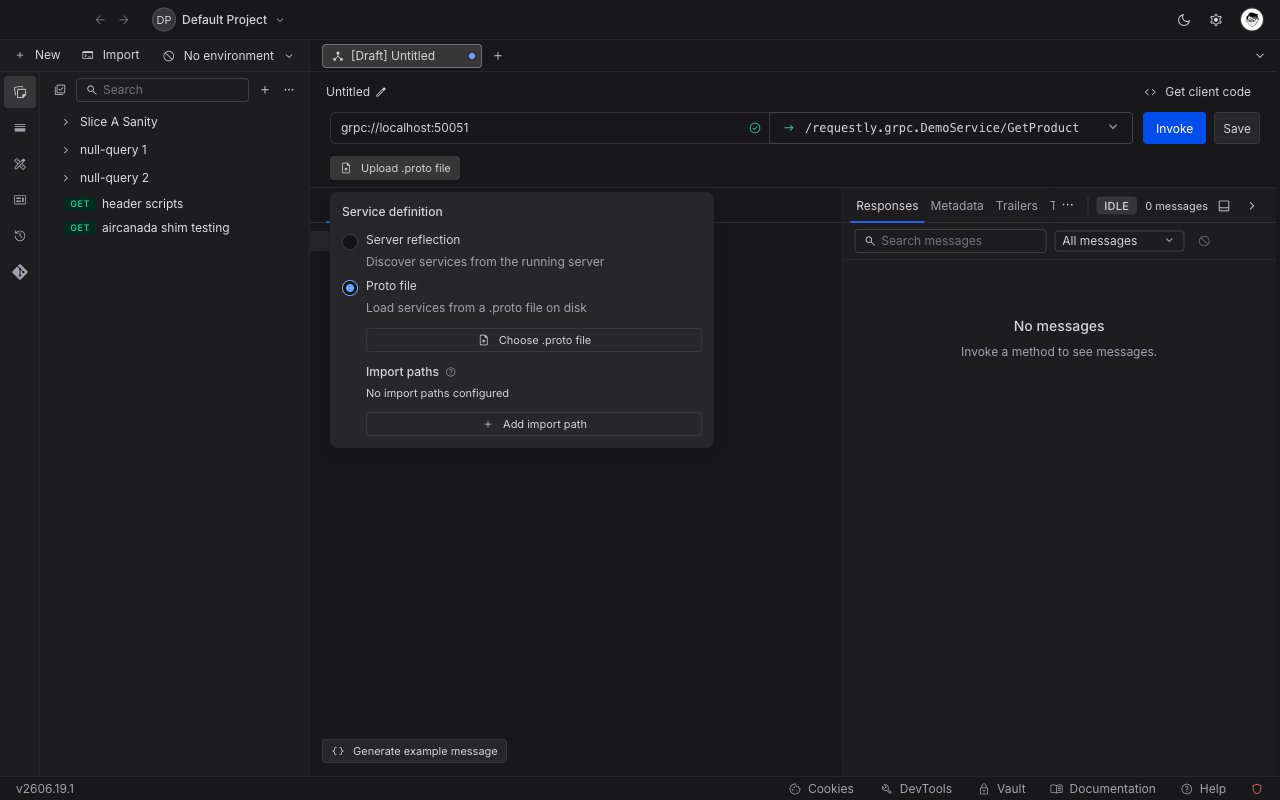Open the No environment dropdown
Image resolution: width=1280 pixels, height=800 pixels.
[x=229, y=56]
